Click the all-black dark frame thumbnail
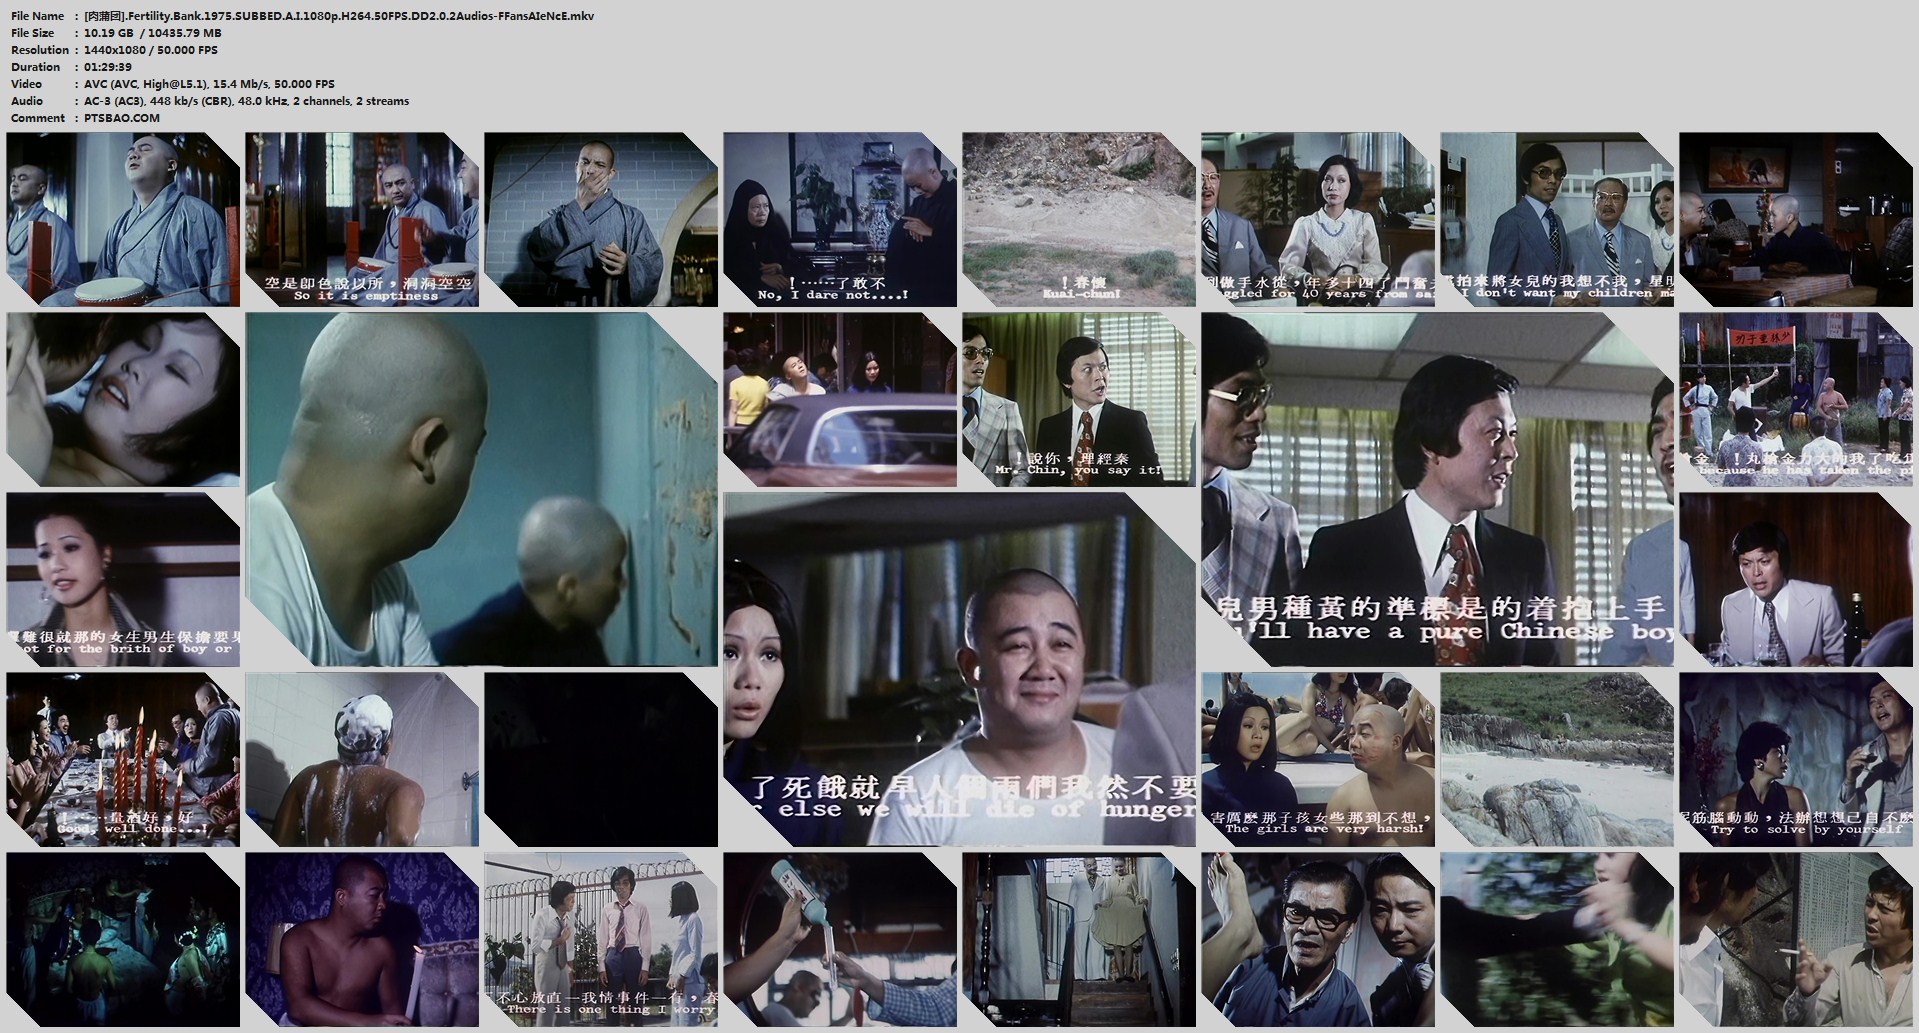The image size is (1919, 1033). [600, 759]
